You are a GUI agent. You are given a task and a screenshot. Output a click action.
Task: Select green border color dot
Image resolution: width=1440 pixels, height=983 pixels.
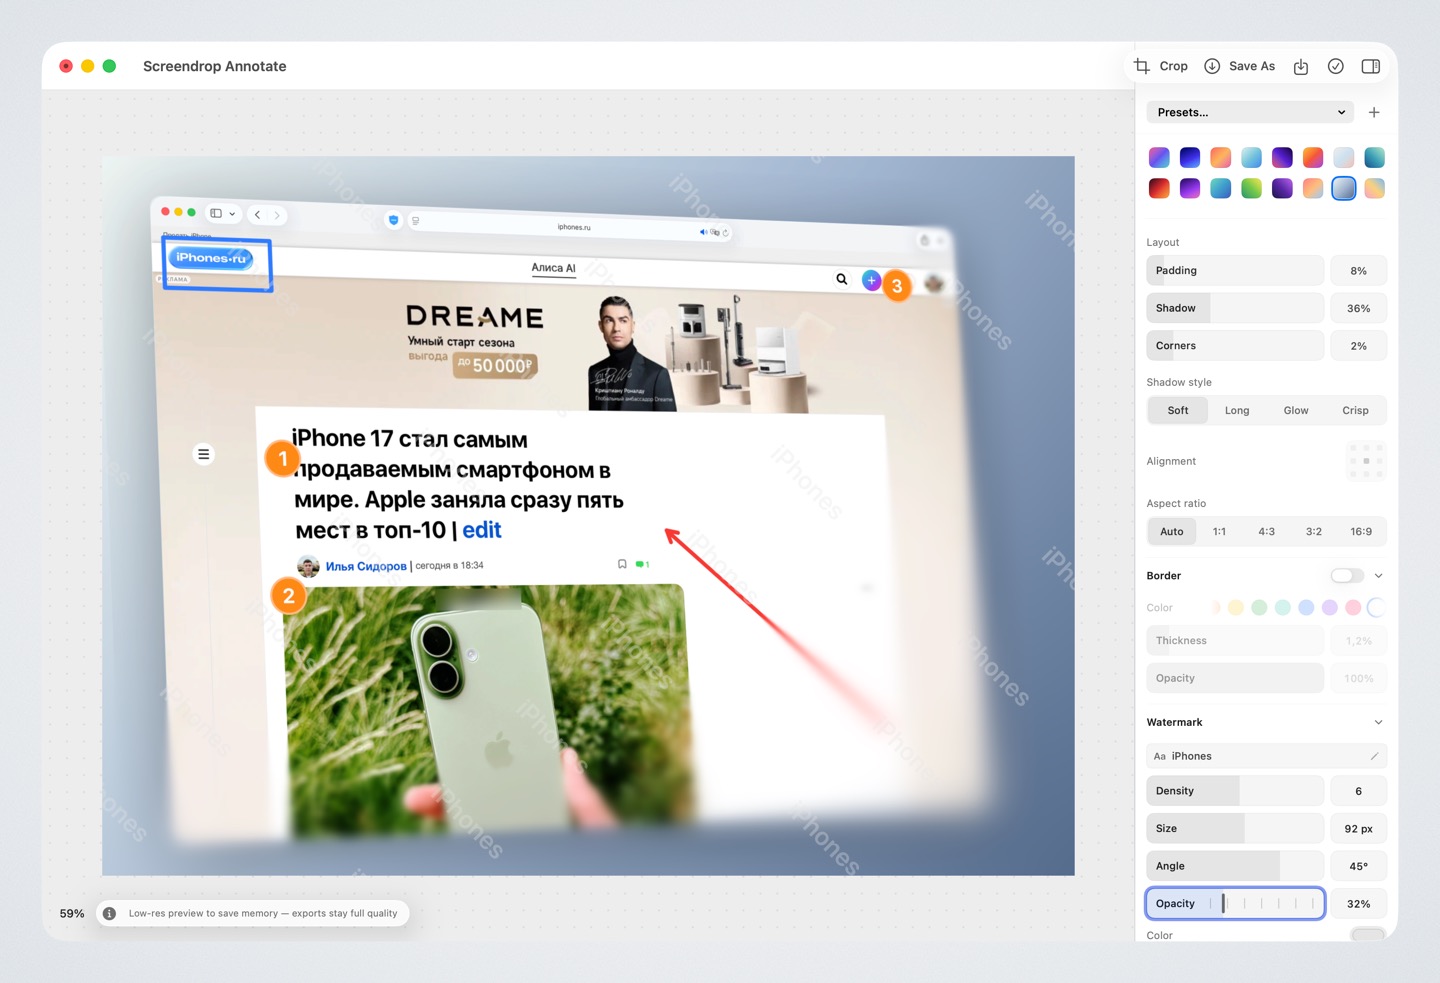coord(1259,607)
